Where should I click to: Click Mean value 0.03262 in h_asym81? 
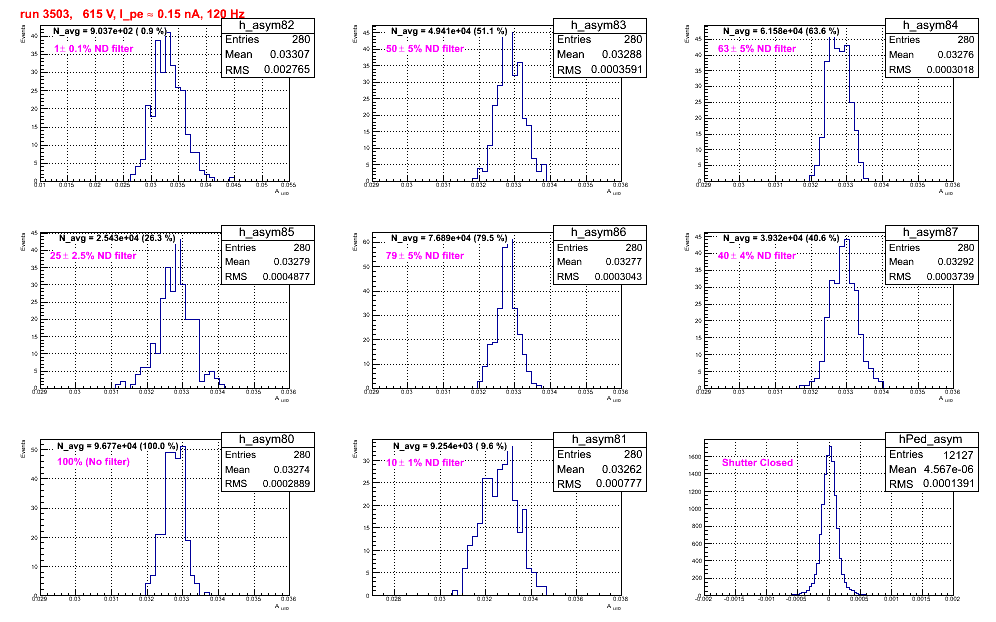pyautogui.click(x=622, y=470)
